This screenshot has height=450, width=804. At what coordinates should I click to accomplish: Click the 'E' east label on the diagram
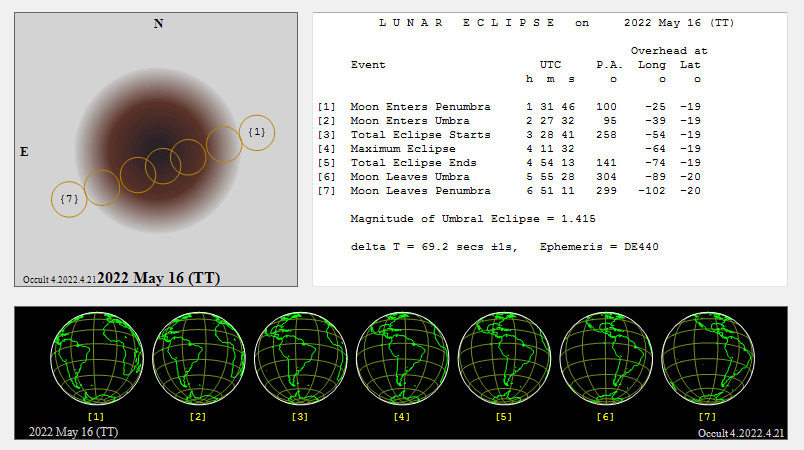[24, 152]
